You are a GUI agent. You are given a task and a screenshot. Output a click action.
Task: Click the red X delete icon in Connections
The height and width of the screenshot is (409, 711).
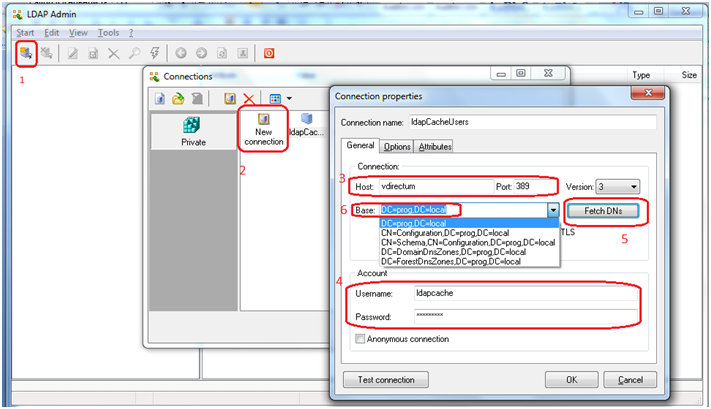click(249, 98)
